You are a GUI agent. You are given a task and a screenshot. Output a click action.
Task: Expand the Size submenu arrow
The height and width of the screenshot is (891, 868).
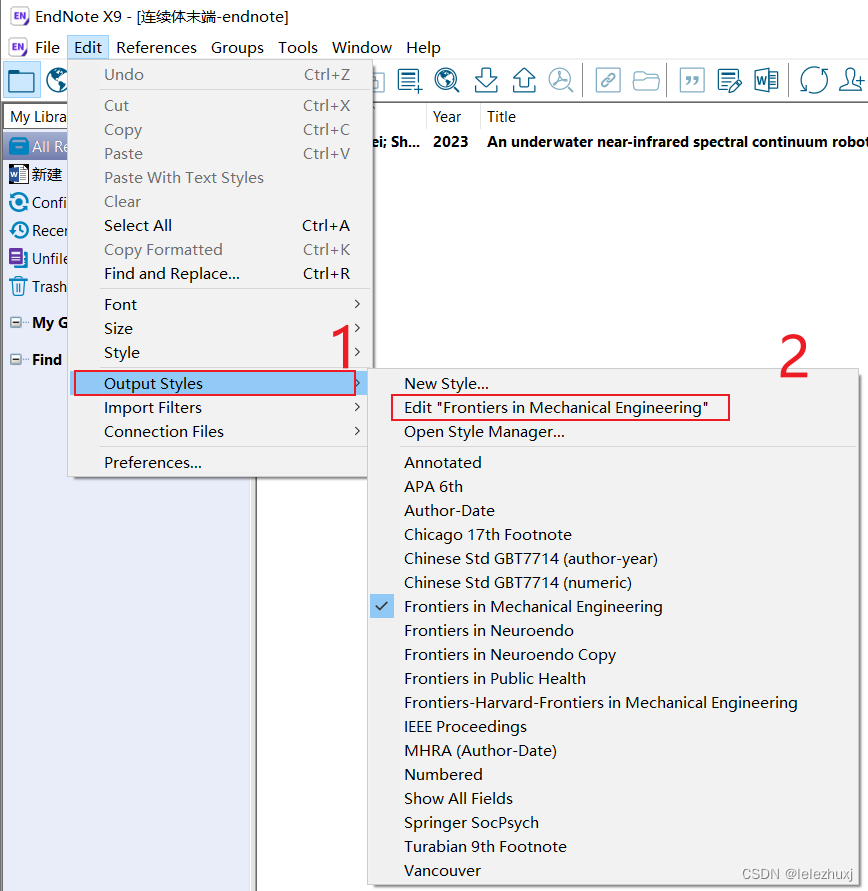357,328
